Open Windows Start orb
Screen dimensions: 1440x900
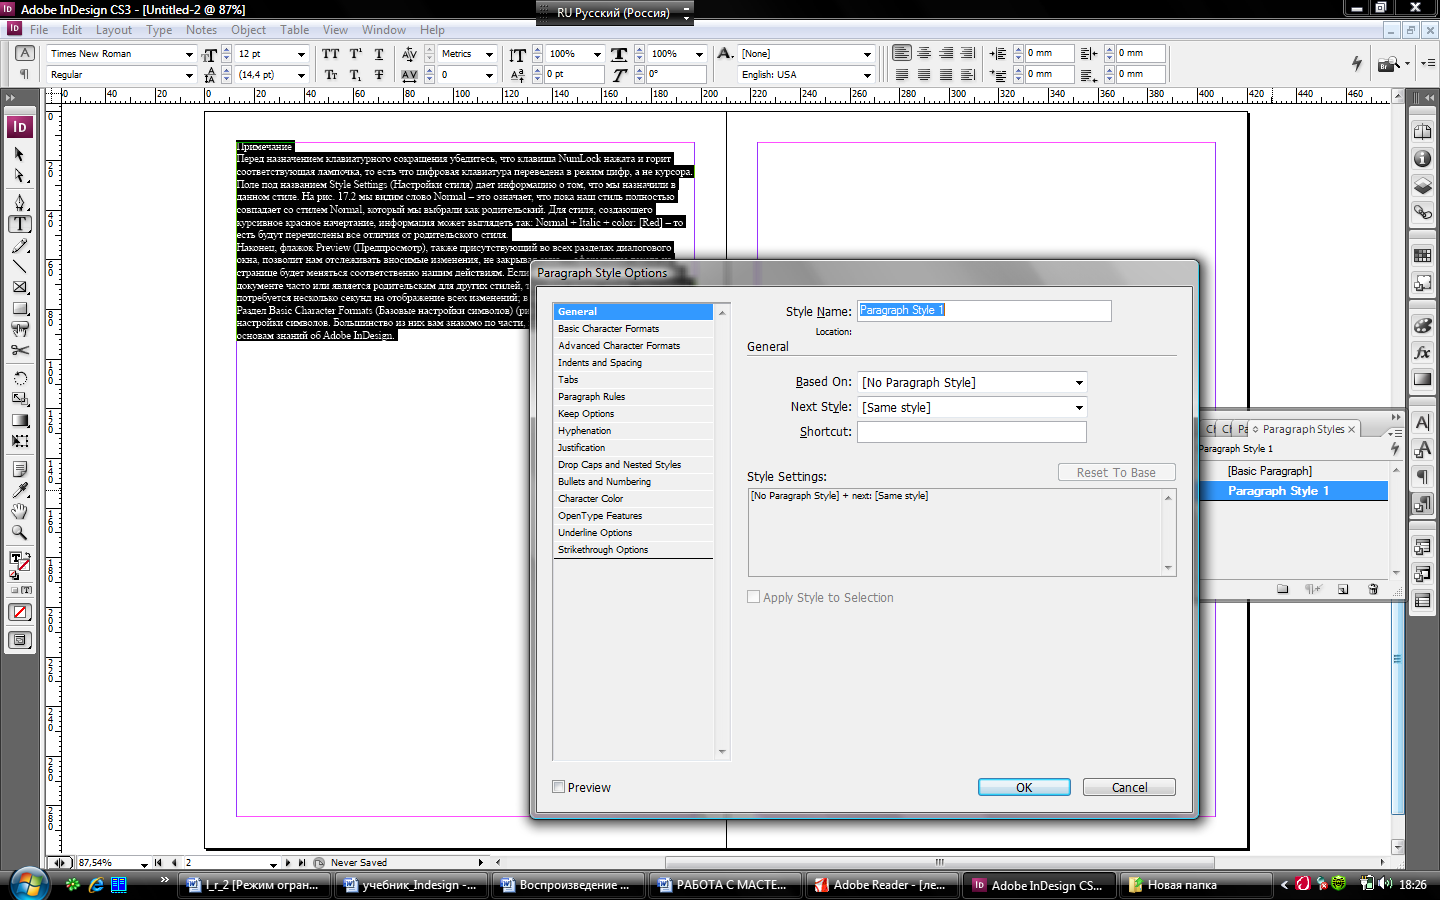pyautogui.click(x=30, y=884)
